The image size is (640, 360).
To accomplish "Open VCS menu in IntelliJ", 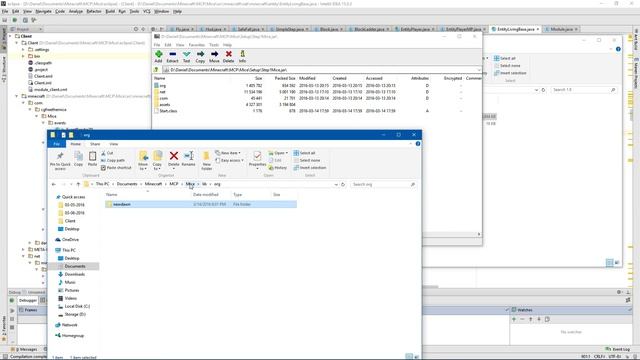I will (147, 11).
